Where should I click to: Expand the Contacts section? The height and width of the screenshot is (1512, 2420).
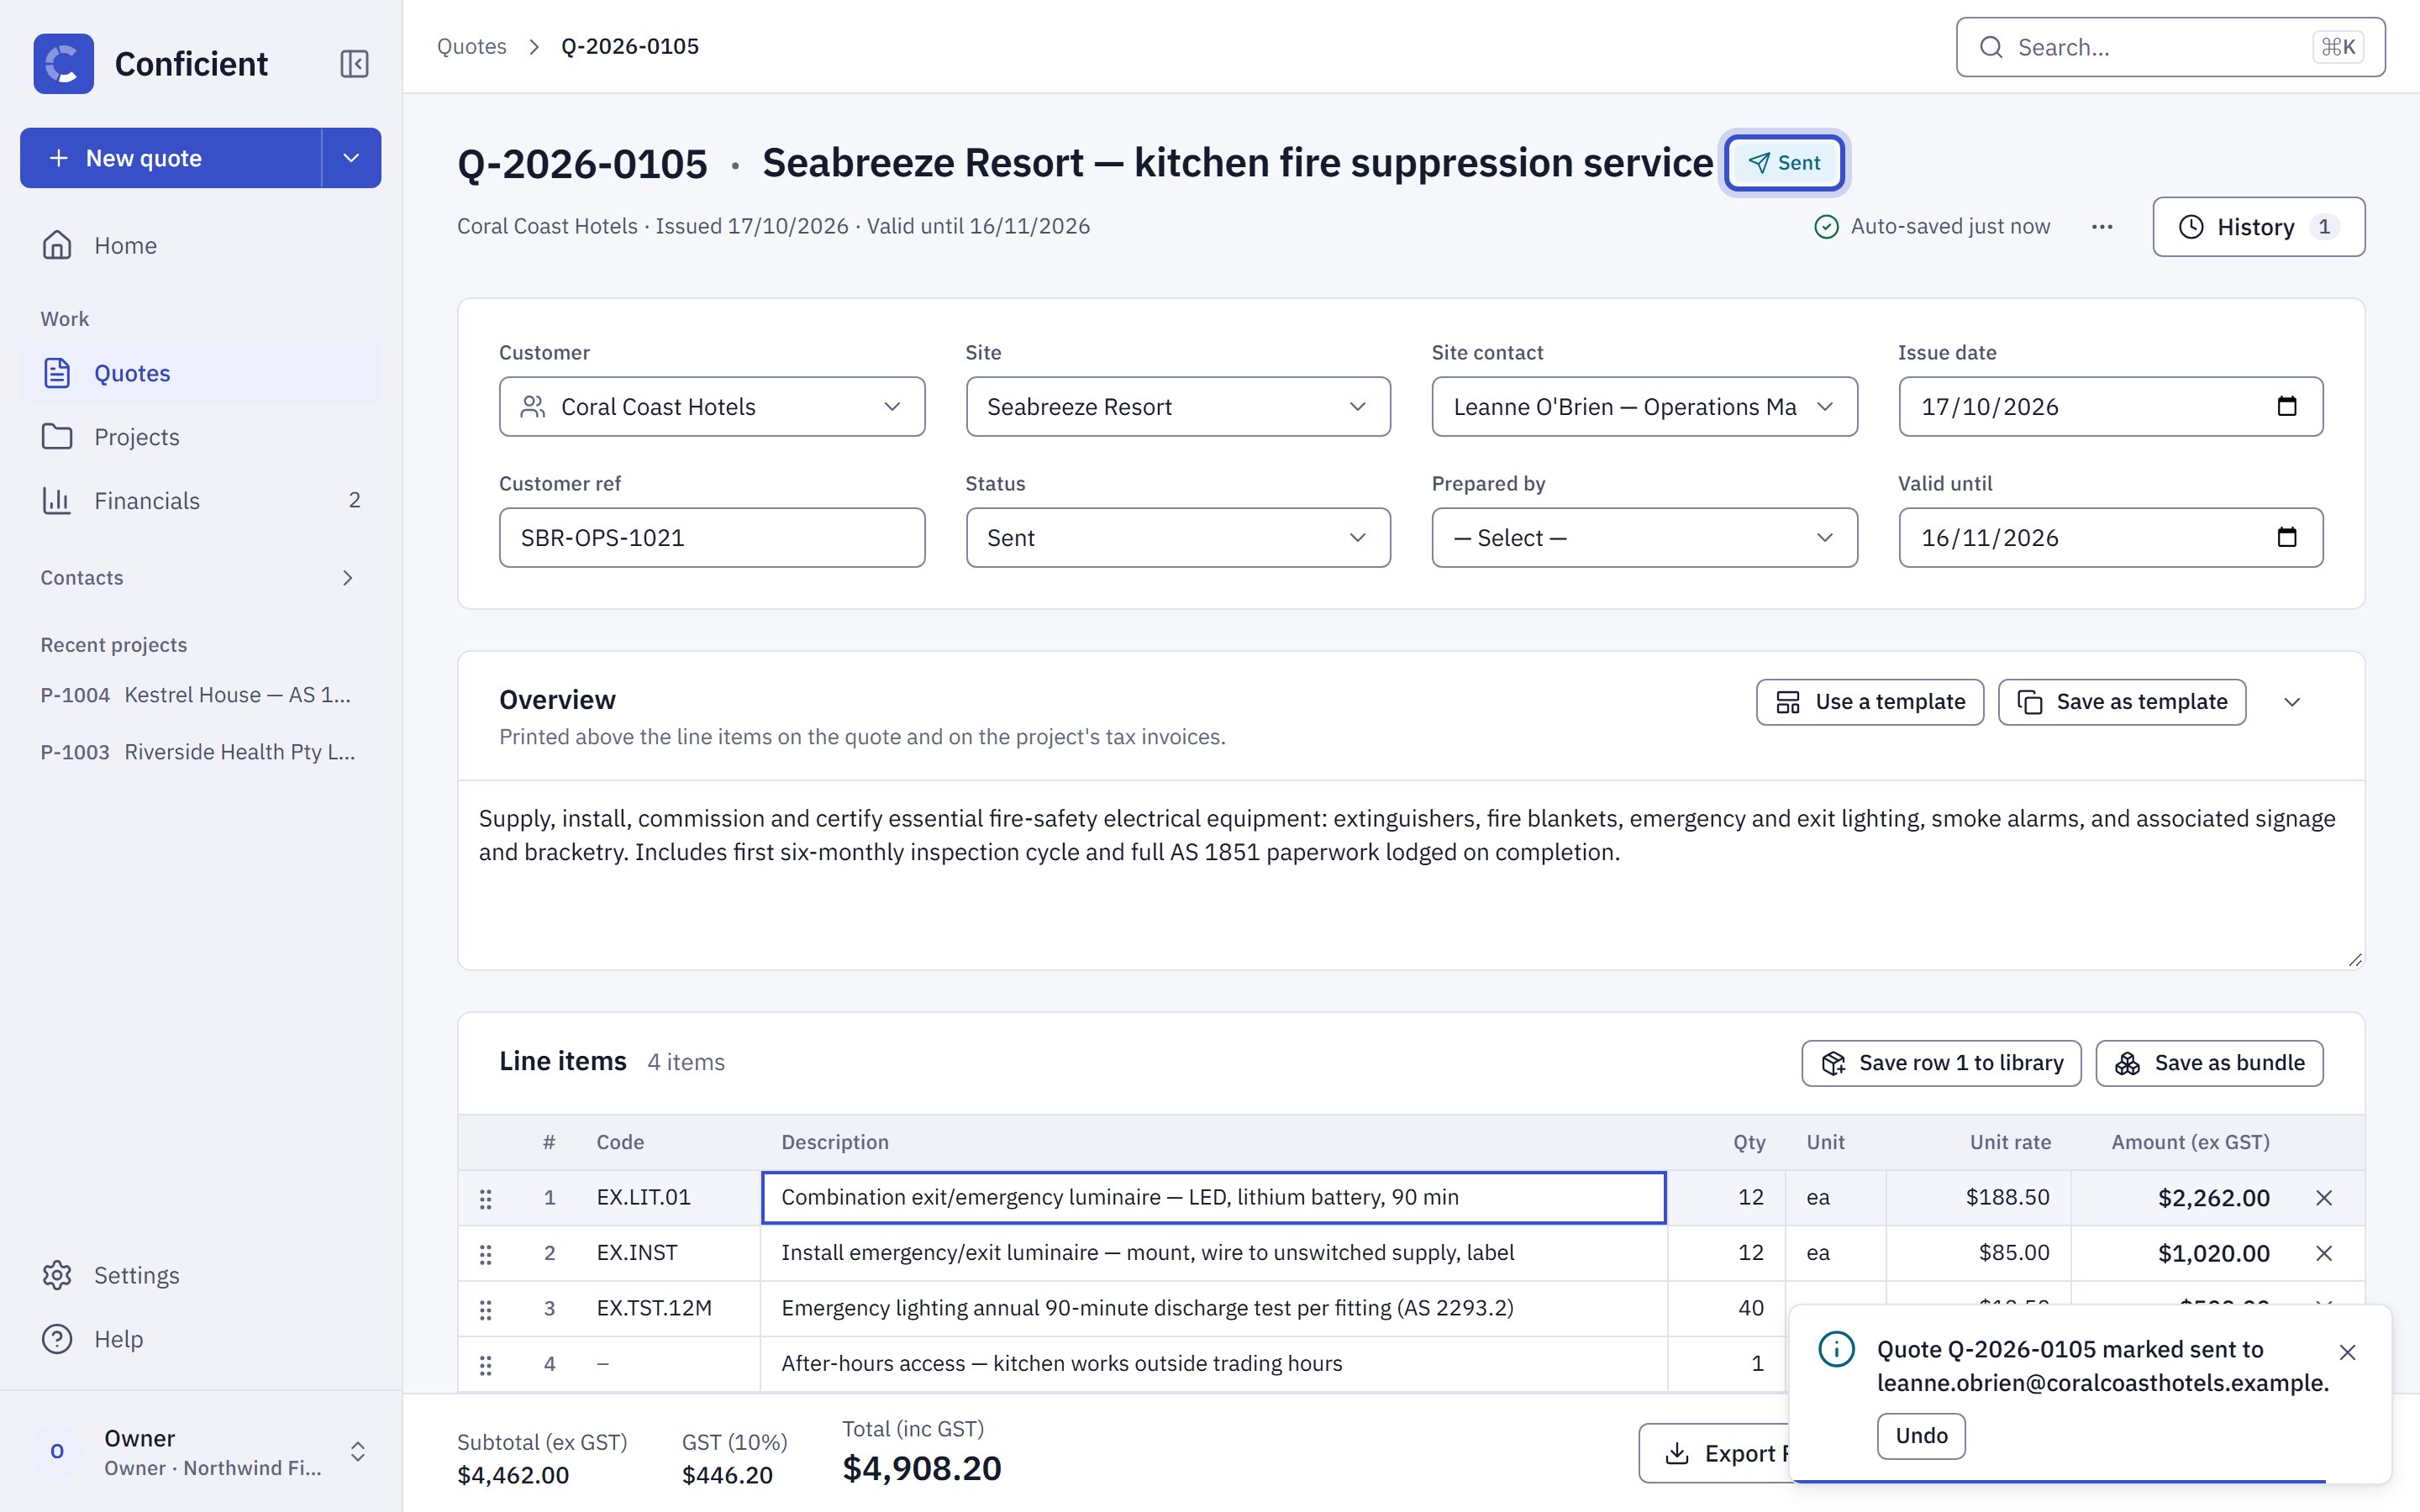(200, 578)
